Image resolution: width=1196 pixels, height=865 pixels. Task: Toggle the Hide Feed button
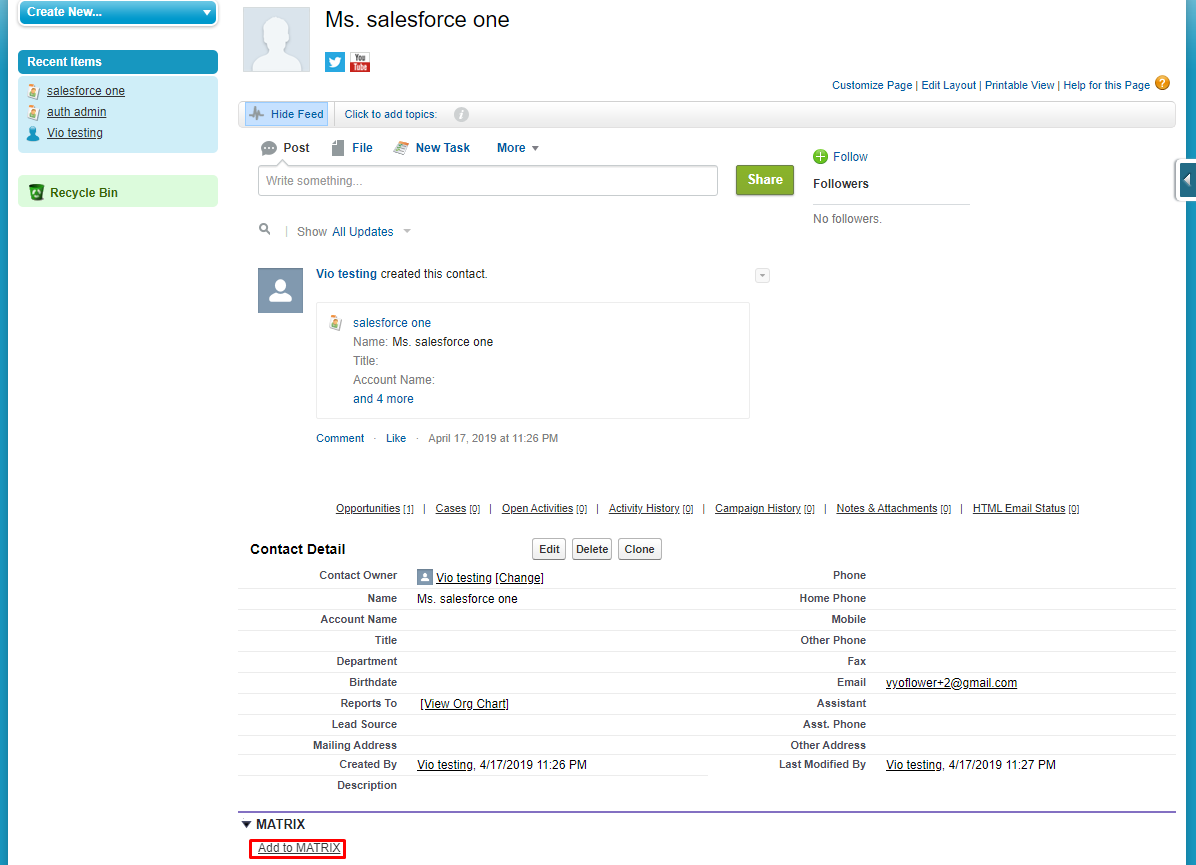click(287, 114)
